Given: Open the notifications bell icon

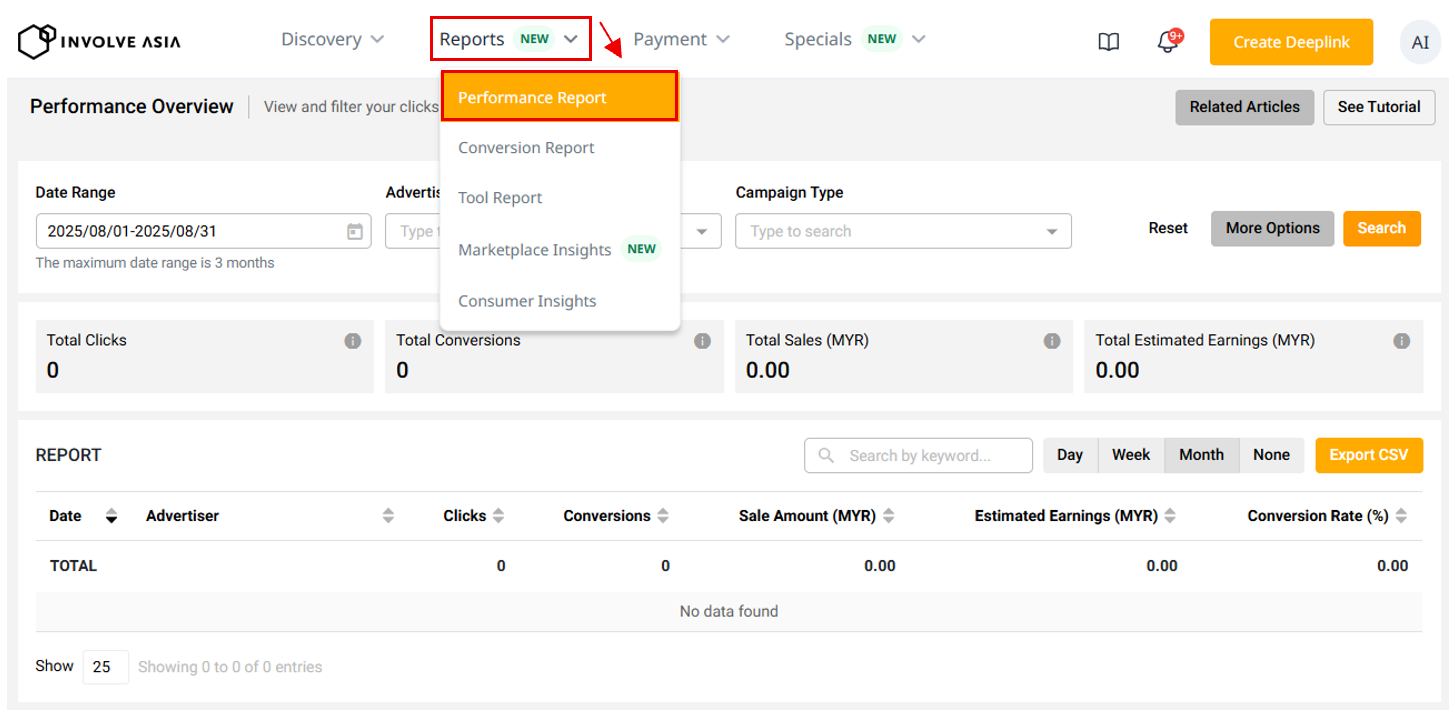Looking at the screenshot, I should coord(1166,42).
